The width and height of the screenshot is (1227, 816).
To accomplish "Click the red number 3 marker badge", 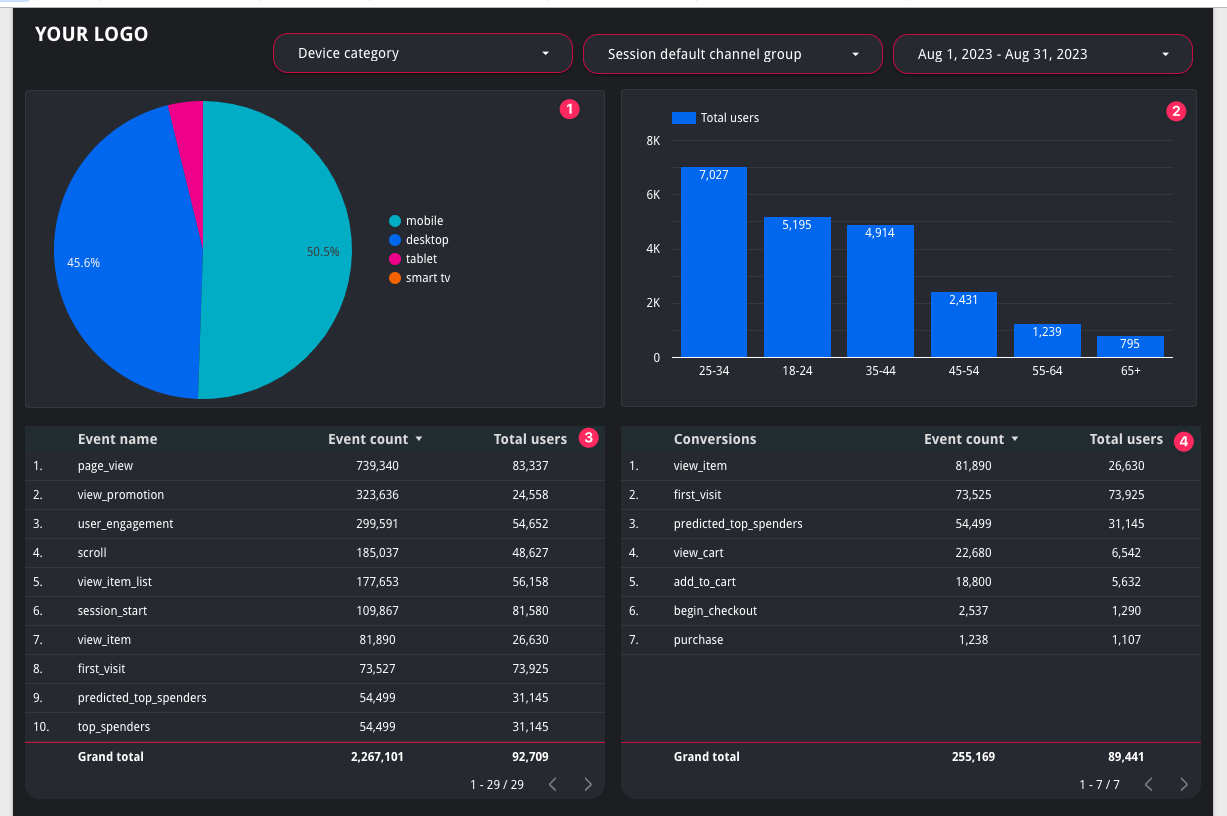I will click(589, 437).
